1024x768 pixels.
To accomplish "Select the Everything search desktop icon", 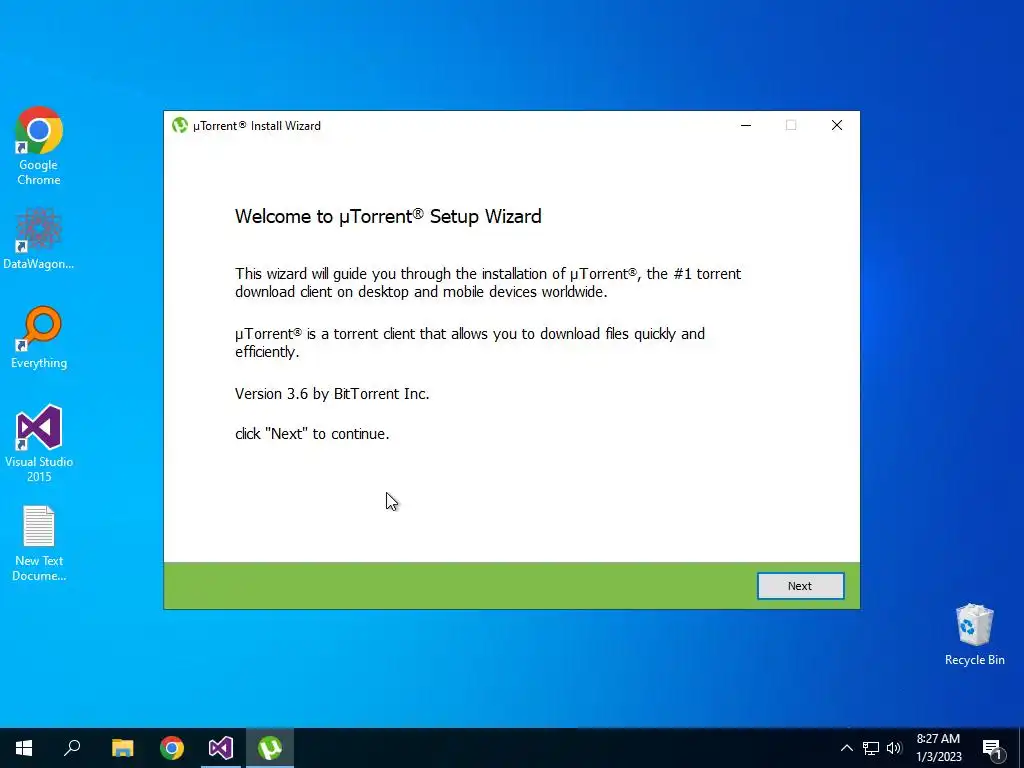I will tap(39, 337).
